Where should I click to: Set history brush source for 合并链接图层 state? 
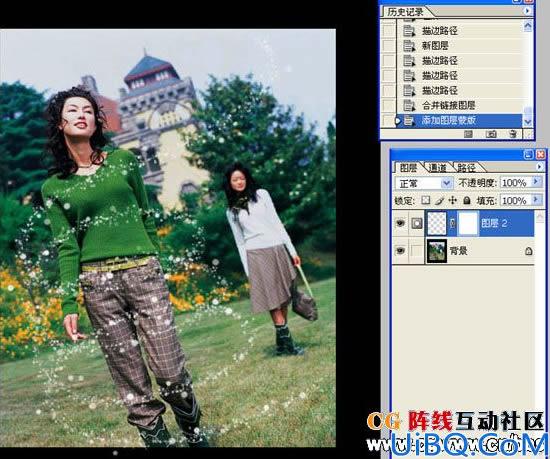[389, 105]
